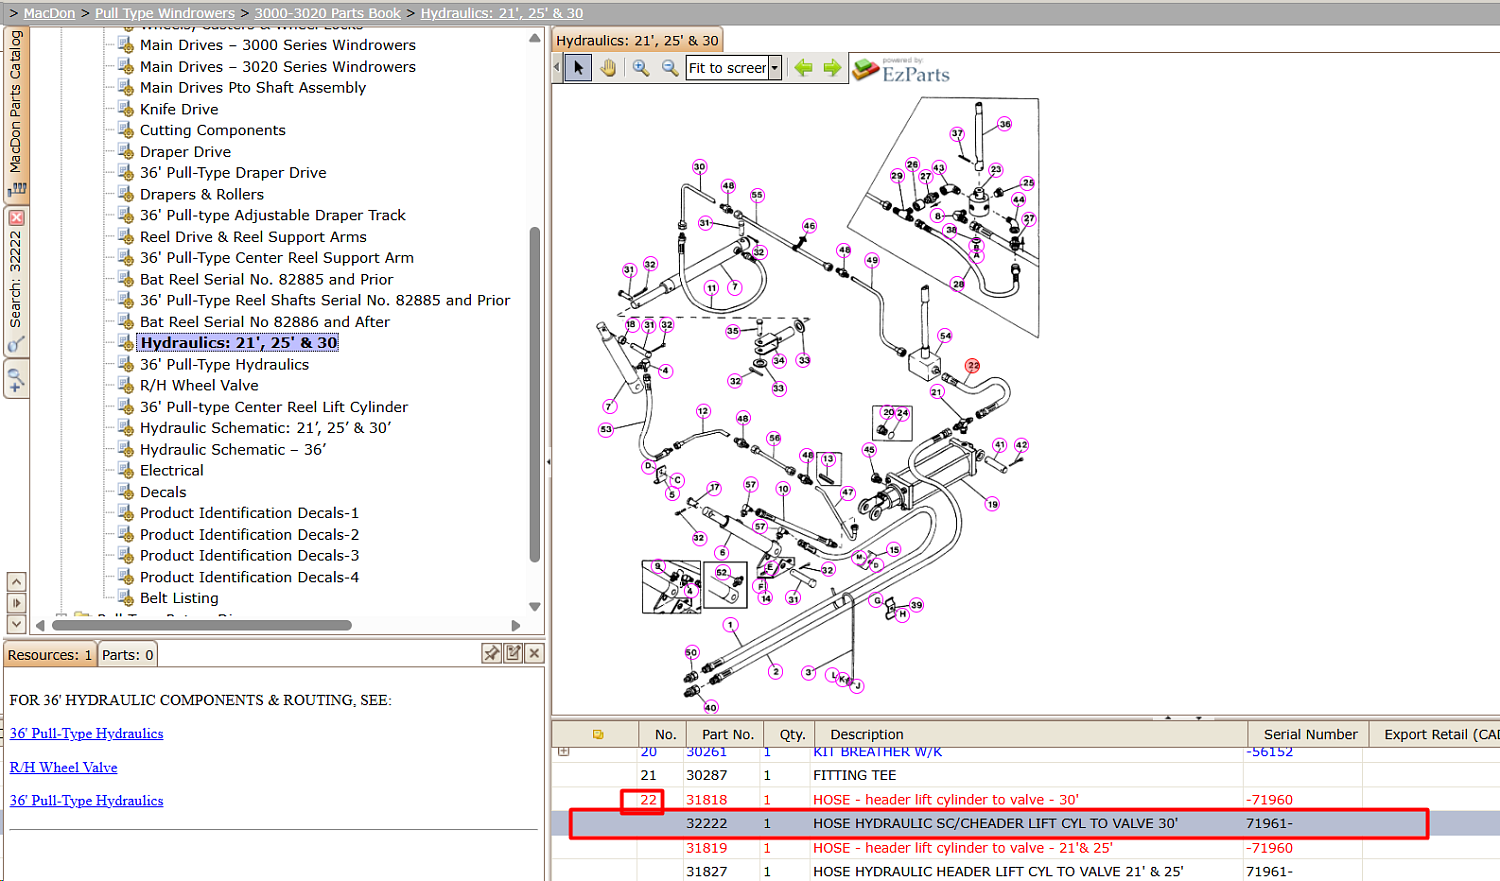
Task: Select the R/H Wheel Valve tree item
Action: (199, 386)
